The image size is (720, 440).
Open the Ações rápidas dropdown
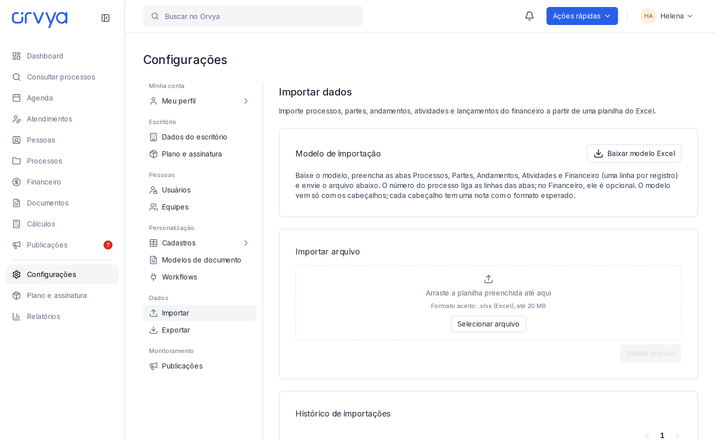[x=582, y=16]
